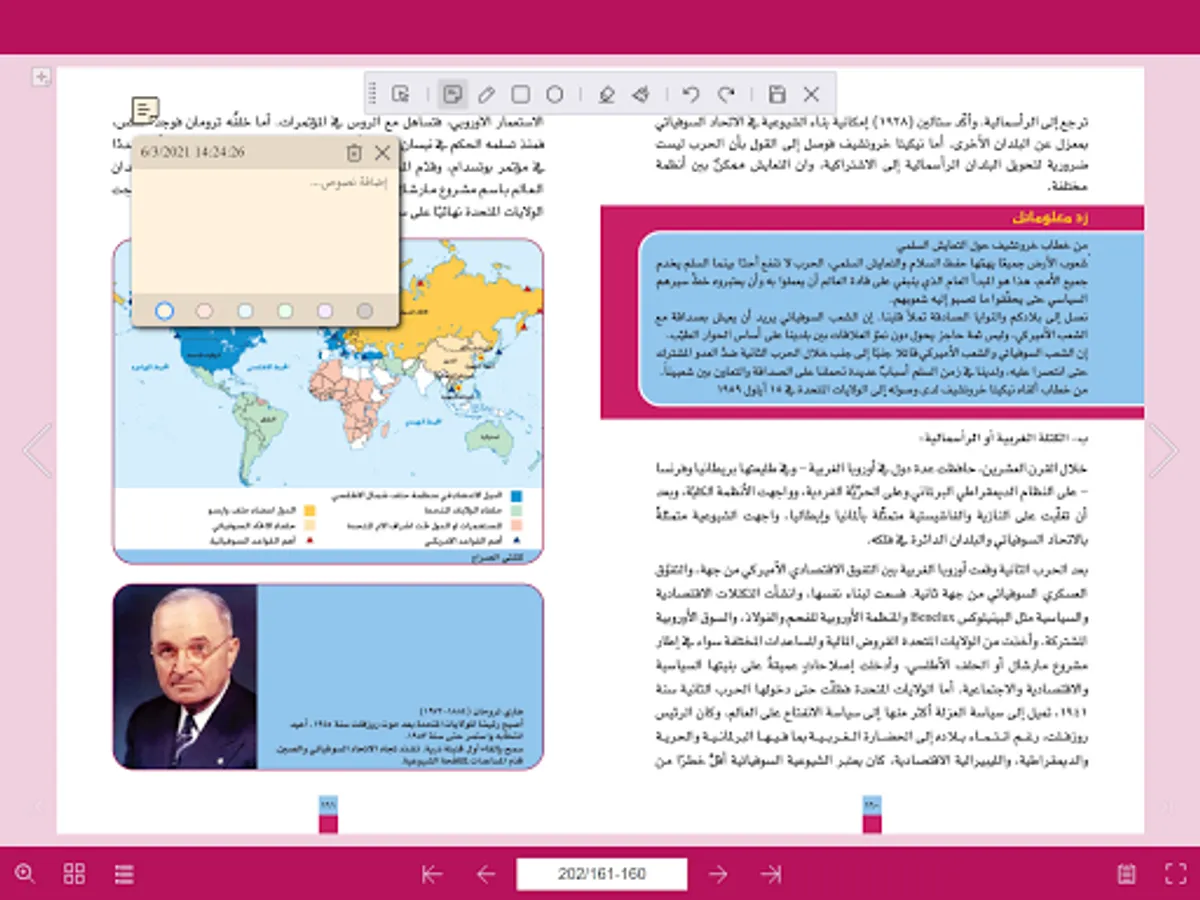This screenshot has width=1200, height=900.
Task: Choose the gray note color swatch
Action: pyautogui.click(x=365, y=311)
